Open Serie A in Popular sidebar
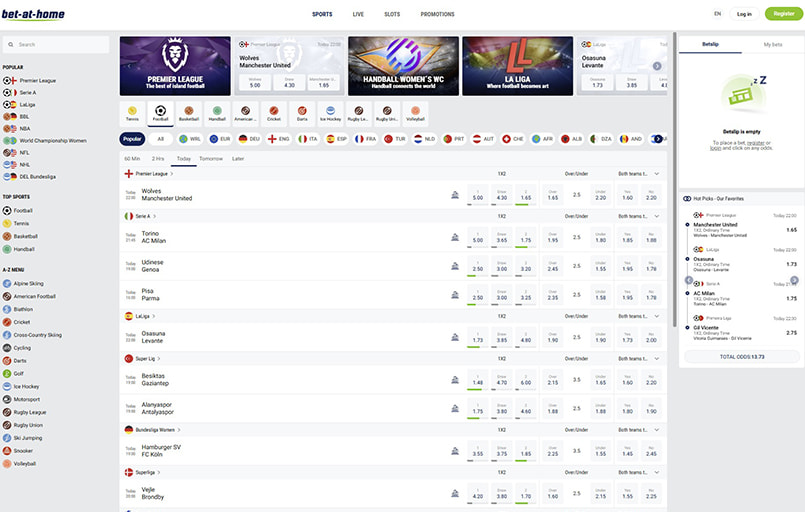The height and width of the screenshot is (512, 805). tap(28, 92)
